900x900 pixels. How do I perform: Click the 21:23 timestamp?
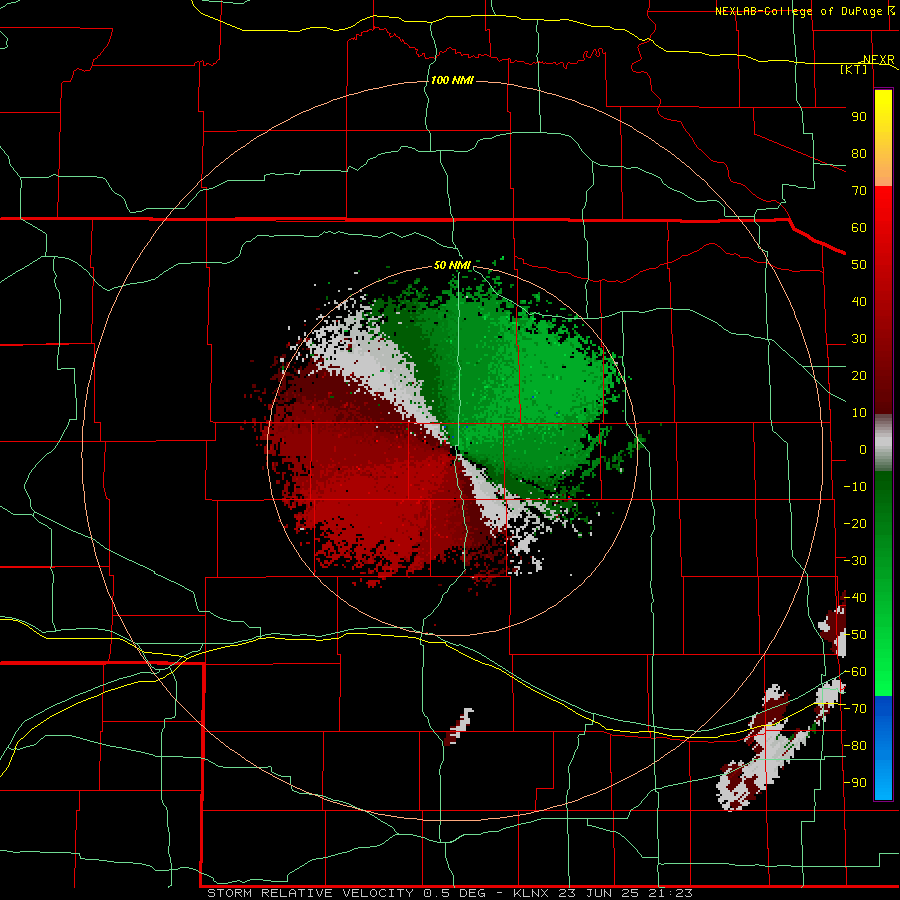(x=672, y=893)
